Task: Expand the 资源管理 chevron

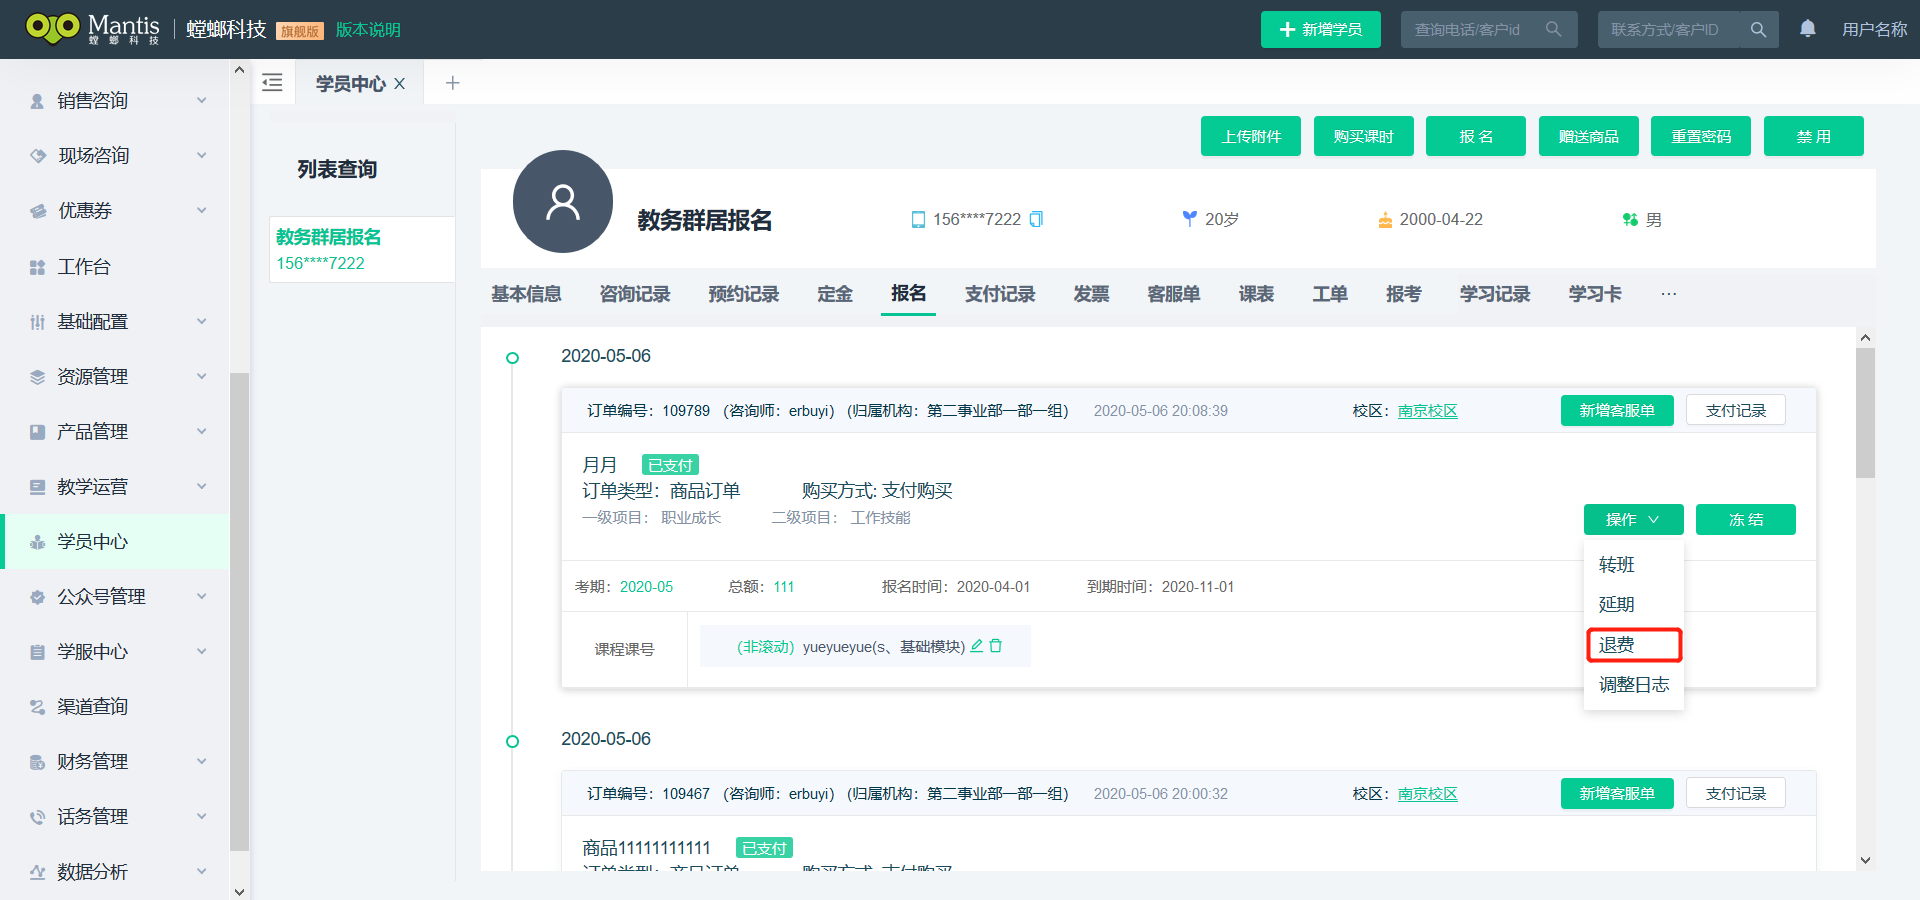Action: [x=201, y=376]
